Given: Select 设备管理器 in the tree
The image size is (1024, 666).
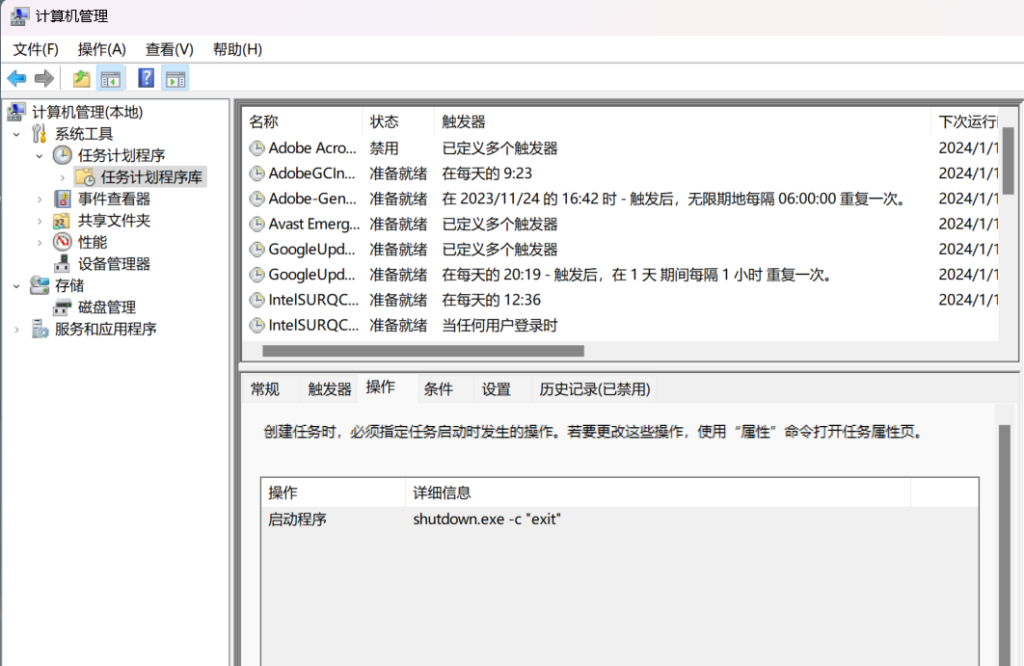Looking at the screenshot, I should coord(114,264).
